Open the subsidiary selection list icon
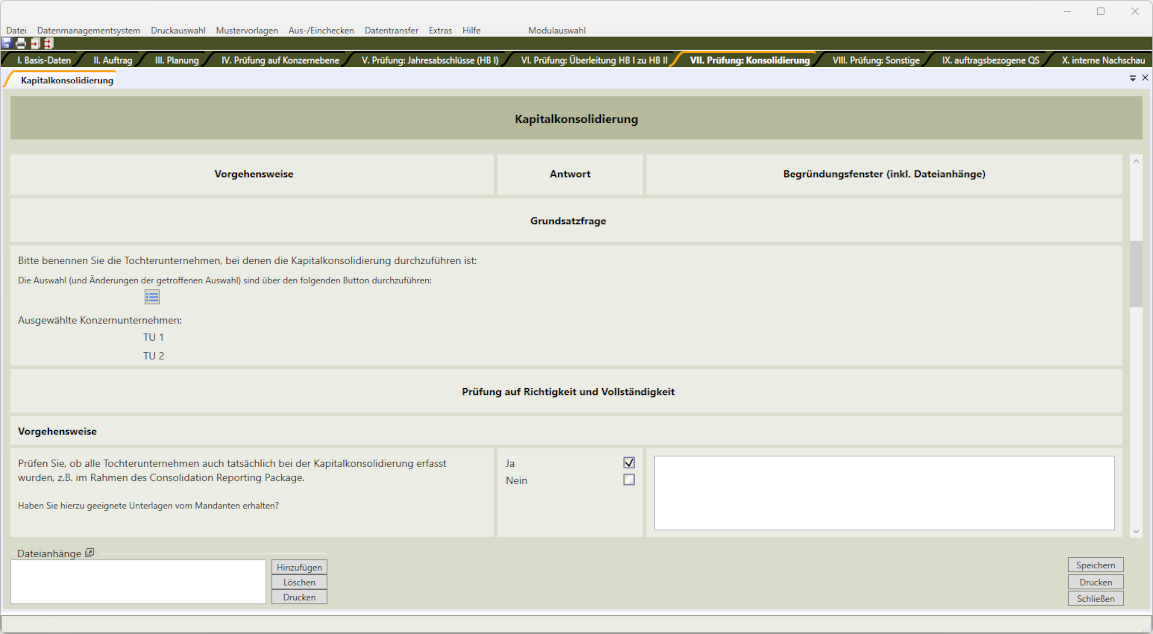This screenshot has width=1153, height=634. click(x=152, y=297)
